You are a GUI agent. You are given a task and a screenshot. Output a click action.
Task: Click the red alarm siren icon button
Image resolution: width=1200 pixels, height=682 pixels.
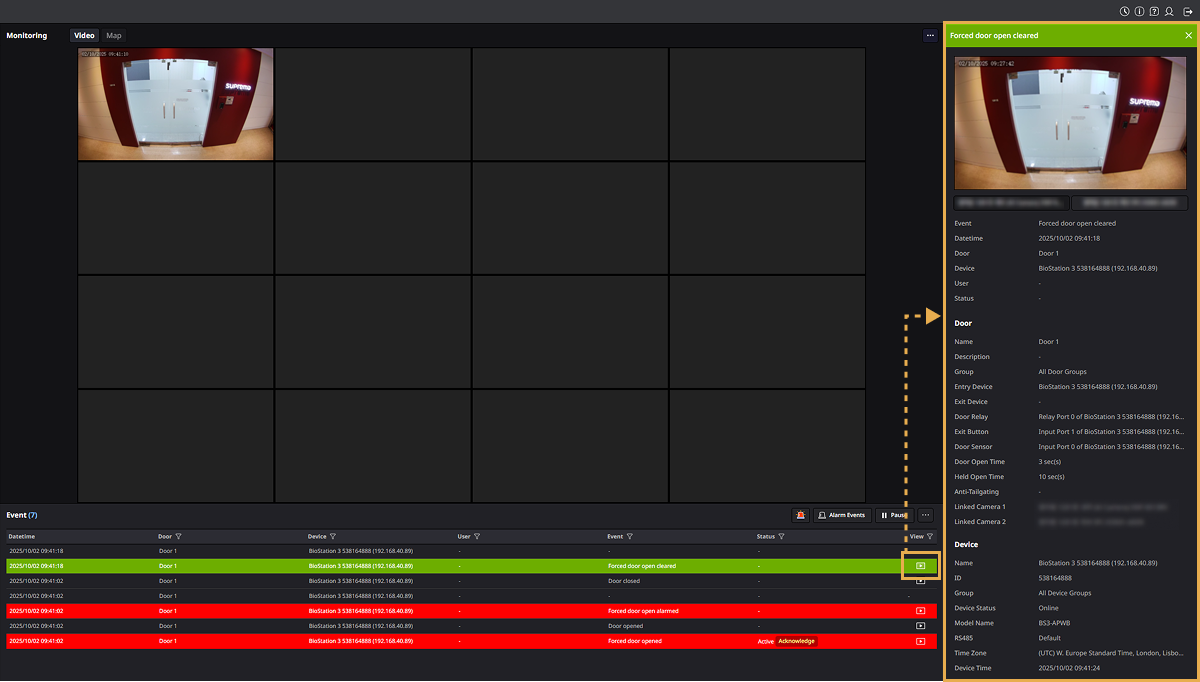coord(800,515)
